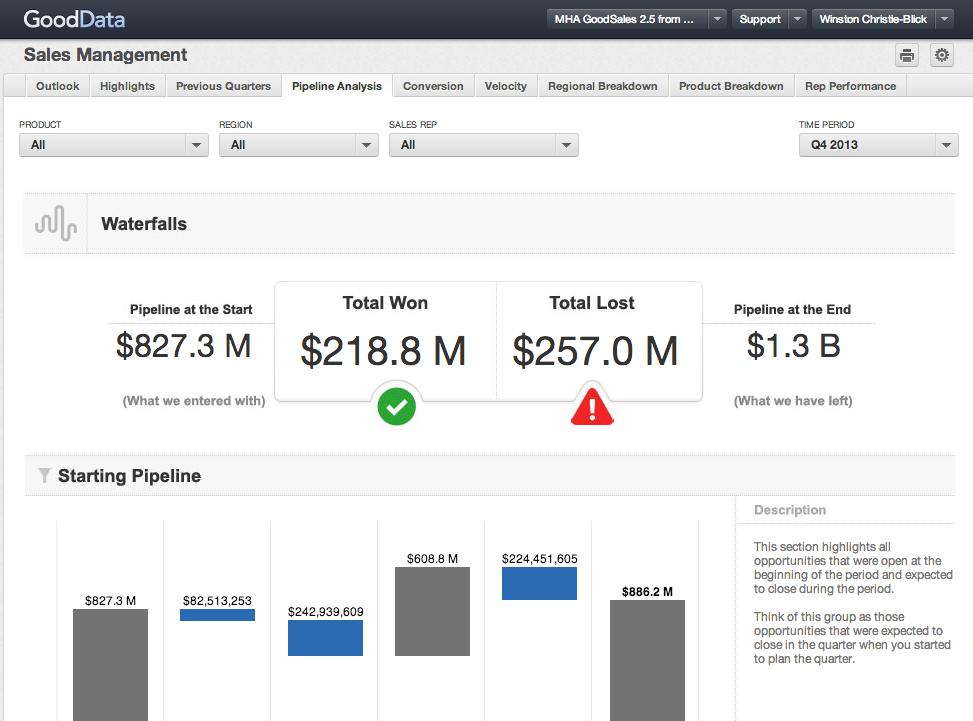Click the Highlights tab link
Image resolution: width=973 pixels, height=721 pixels.
coord(127,86)
